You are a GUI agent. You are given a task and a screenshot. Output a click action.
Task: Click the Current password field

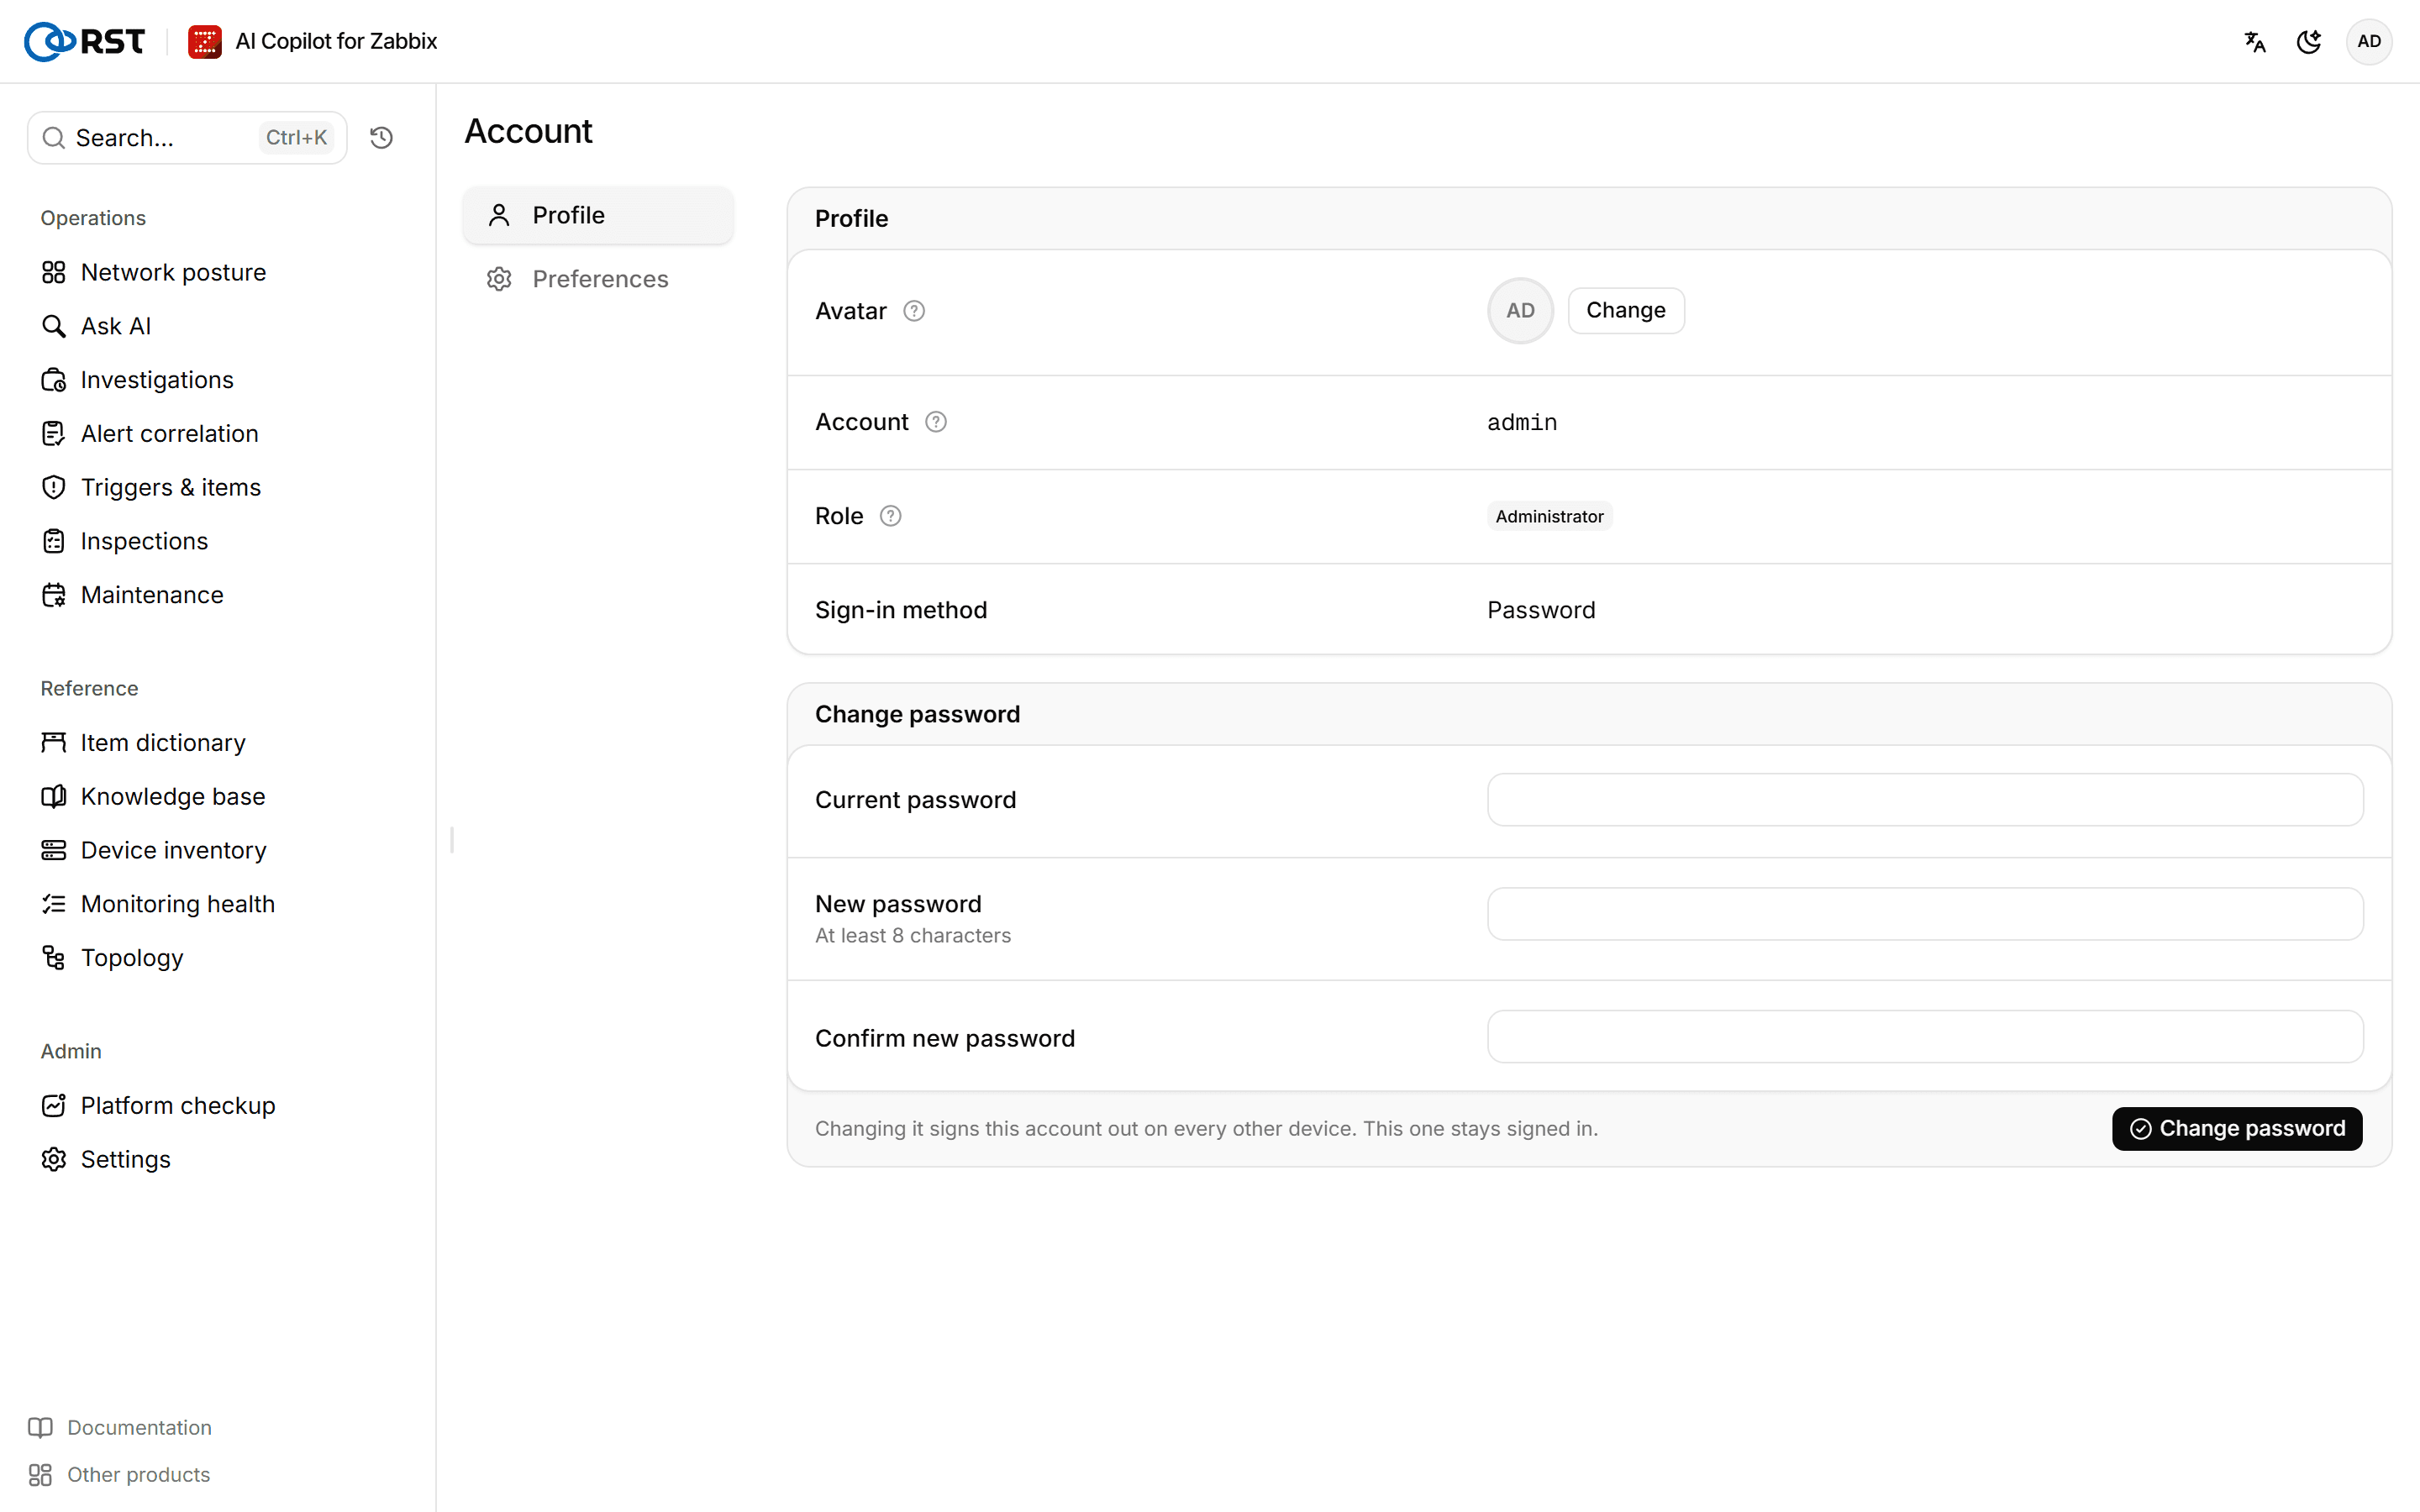(1925, 799)
